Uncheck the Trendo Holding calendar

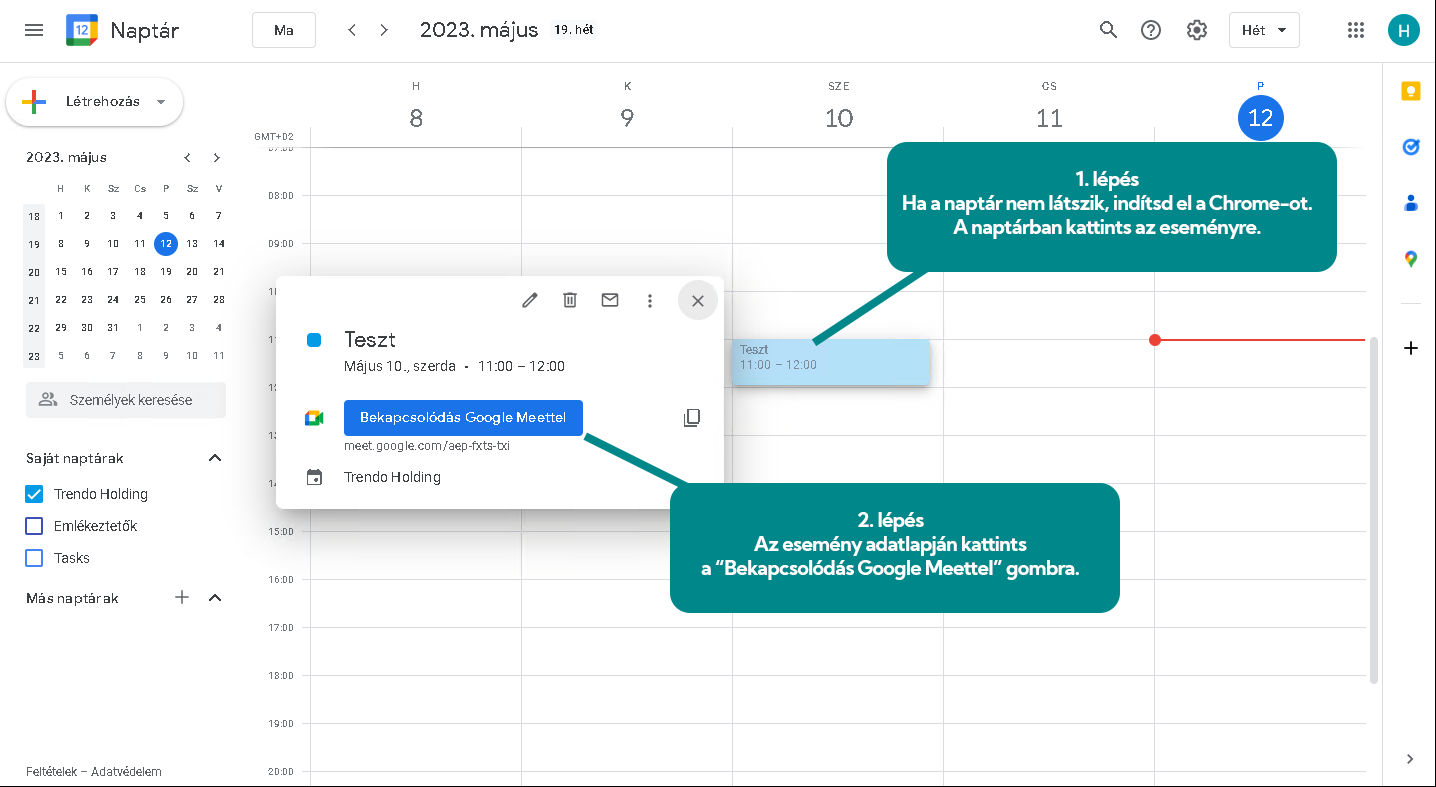point(34,494)
